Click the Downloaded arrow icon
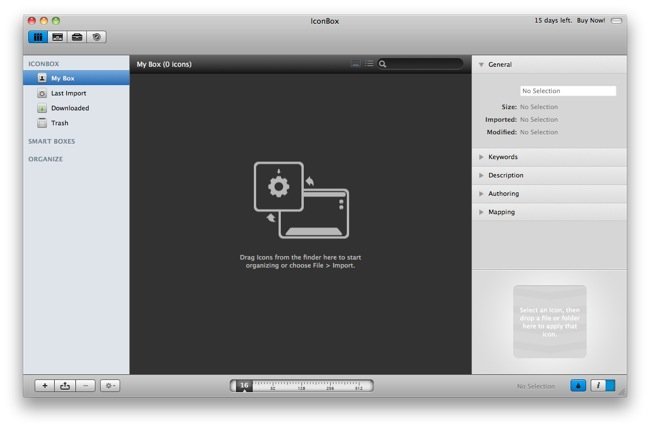Screen dimensions: 650x429 pyautogui.click(x=42, y=108)
